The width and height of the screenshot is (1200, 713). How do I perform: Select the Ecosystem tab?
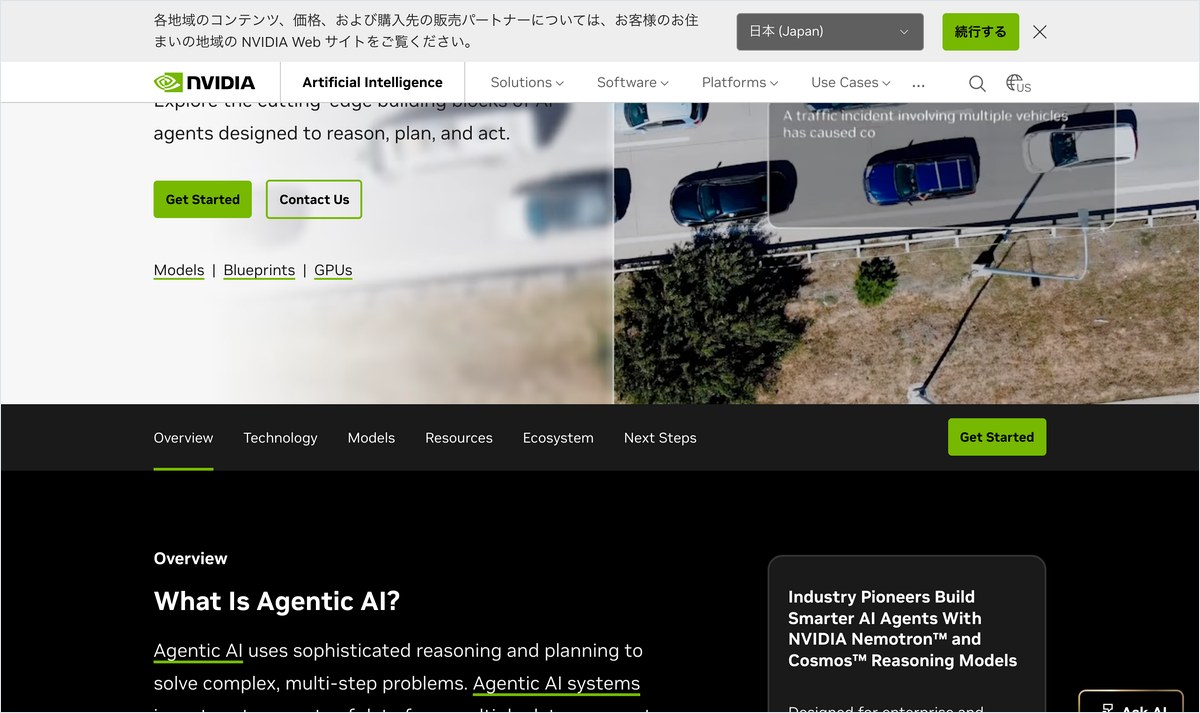pyautogui.click(x=558, y=438)
